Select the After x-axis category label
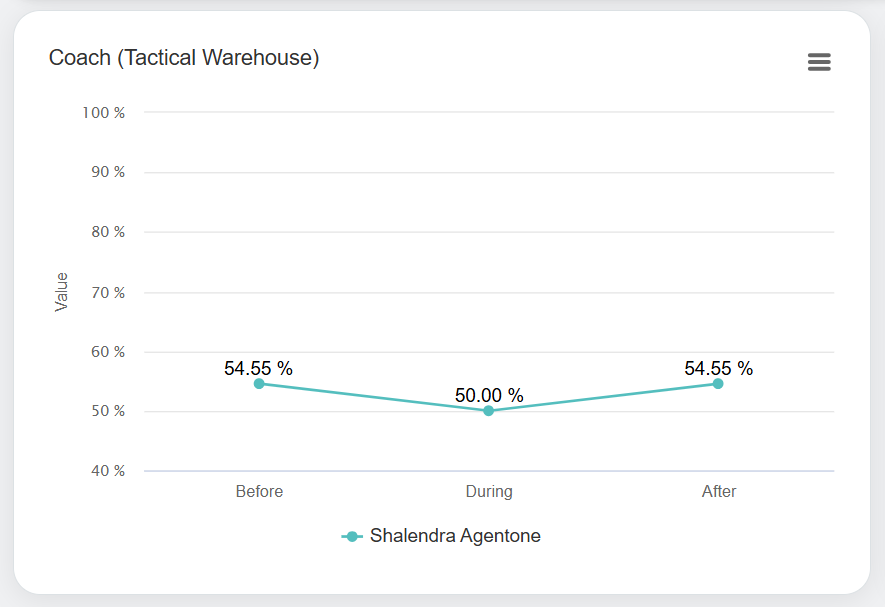The image size is (885, 607). click(x=718, y=491)
